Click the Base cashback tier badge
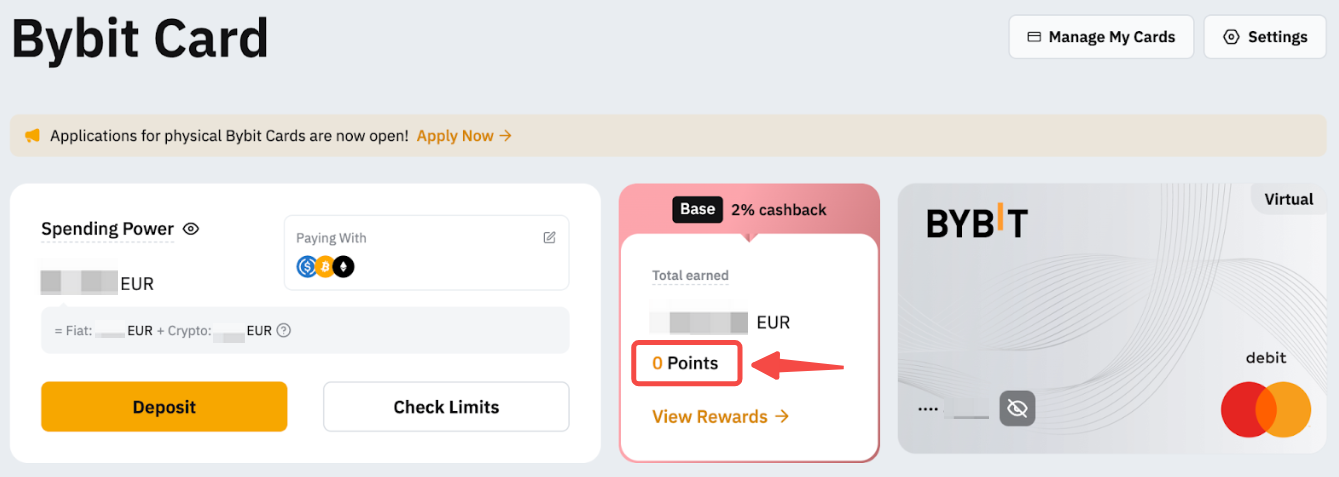1339x477 pixels. (697, 209)
